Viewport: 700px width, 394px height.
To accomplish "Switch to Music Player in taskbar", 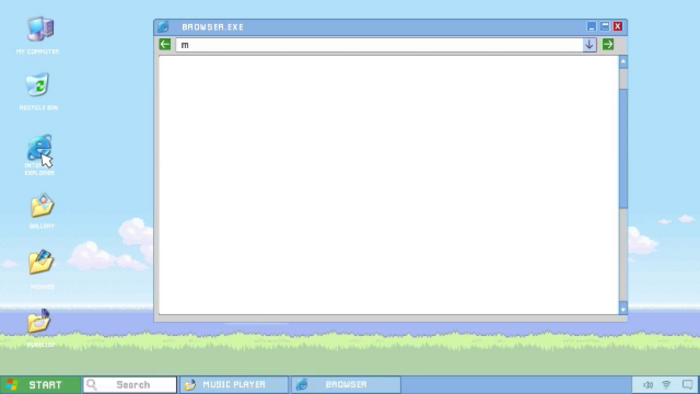I will click(x=233, y=385).
